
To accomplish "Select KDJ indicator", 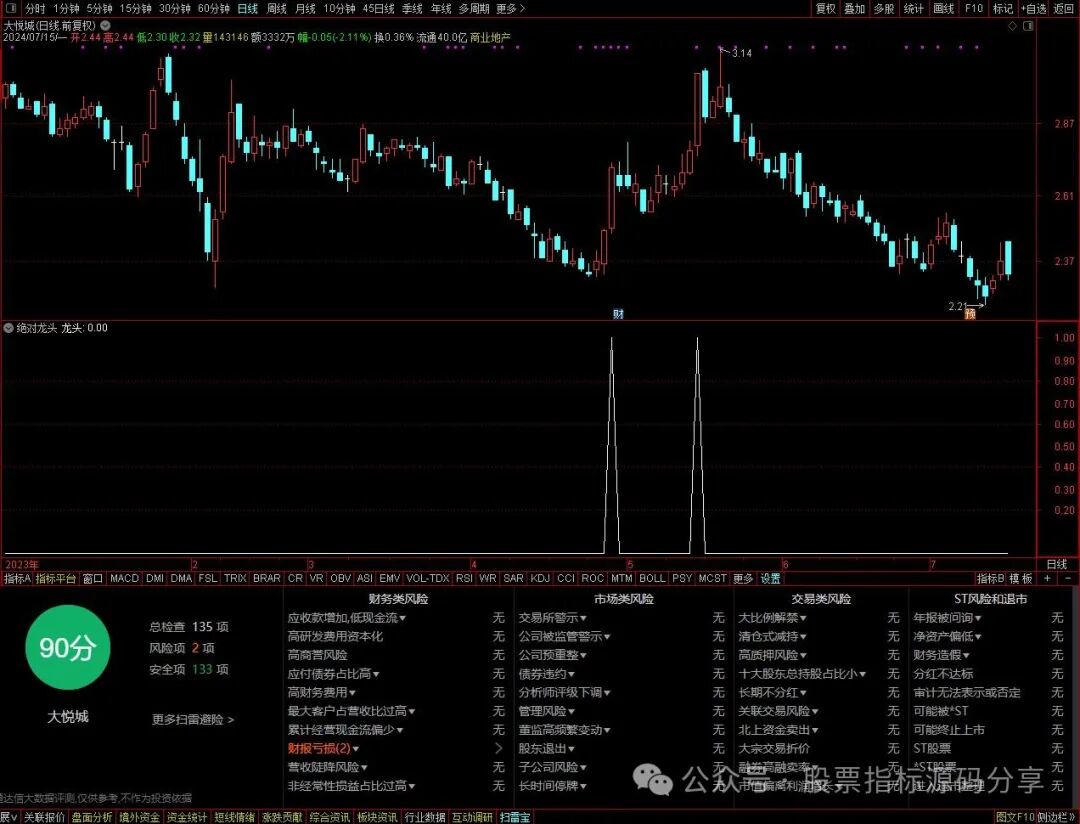I will point(540,578).
